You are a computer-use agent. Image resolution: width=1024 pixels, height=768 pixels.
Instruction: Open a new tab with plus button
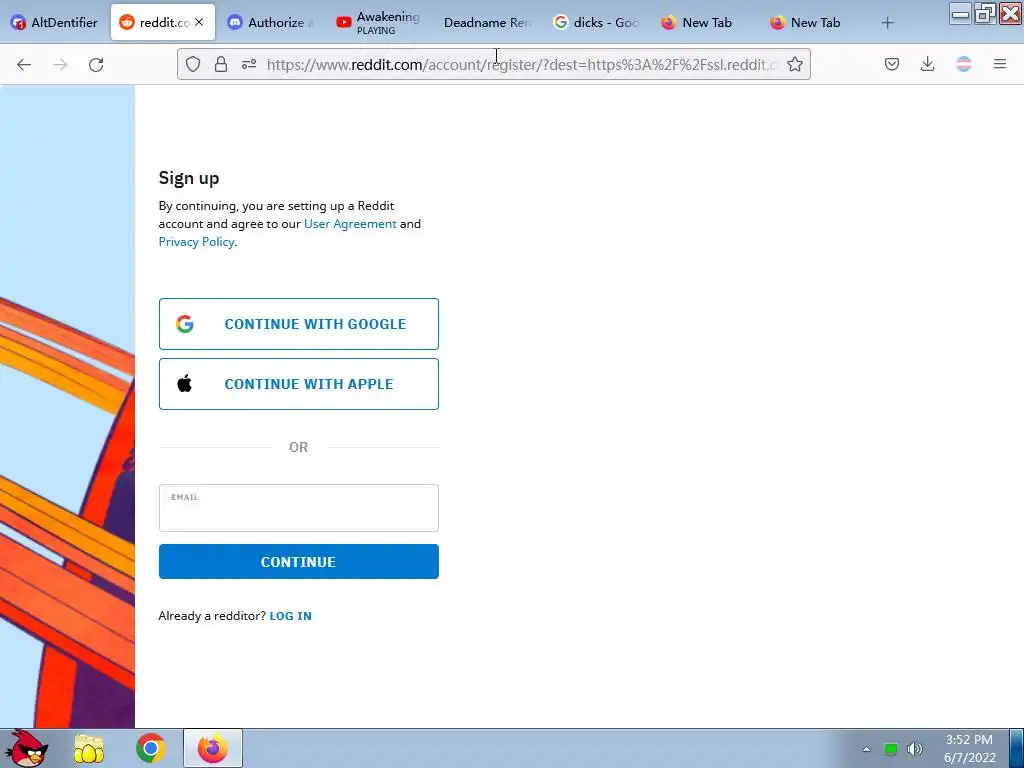(888, 23)
